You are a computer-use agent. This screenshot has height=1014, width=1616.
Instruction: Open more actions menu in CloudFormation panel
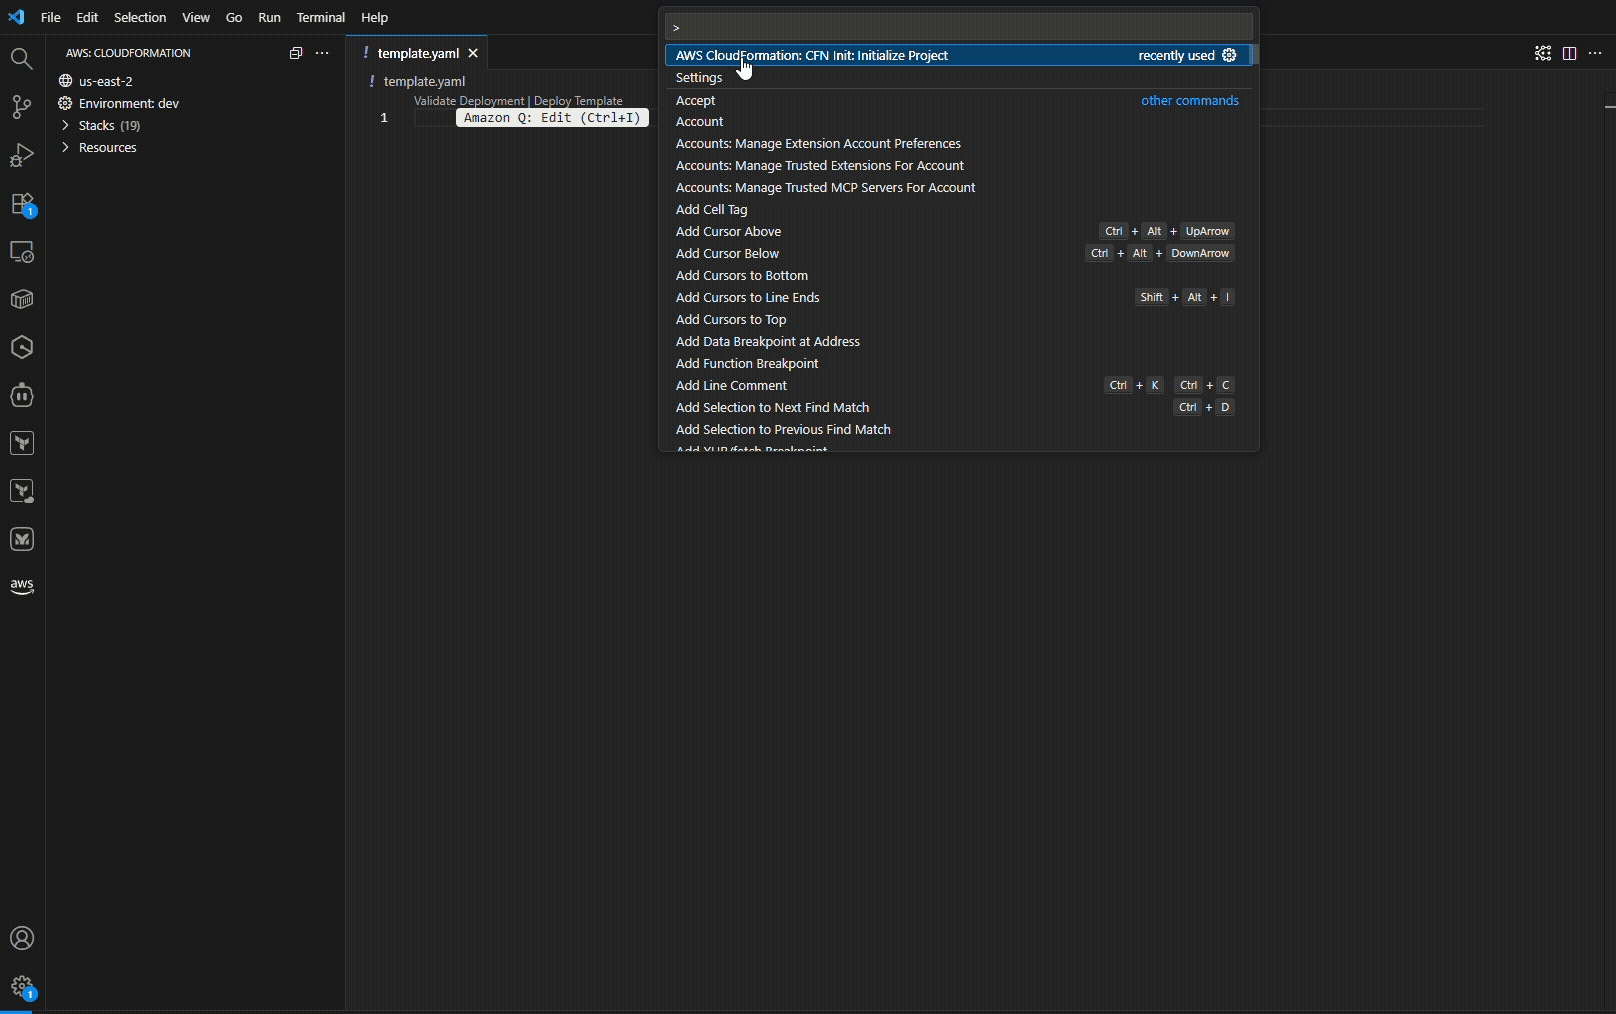tap(321, 53)
